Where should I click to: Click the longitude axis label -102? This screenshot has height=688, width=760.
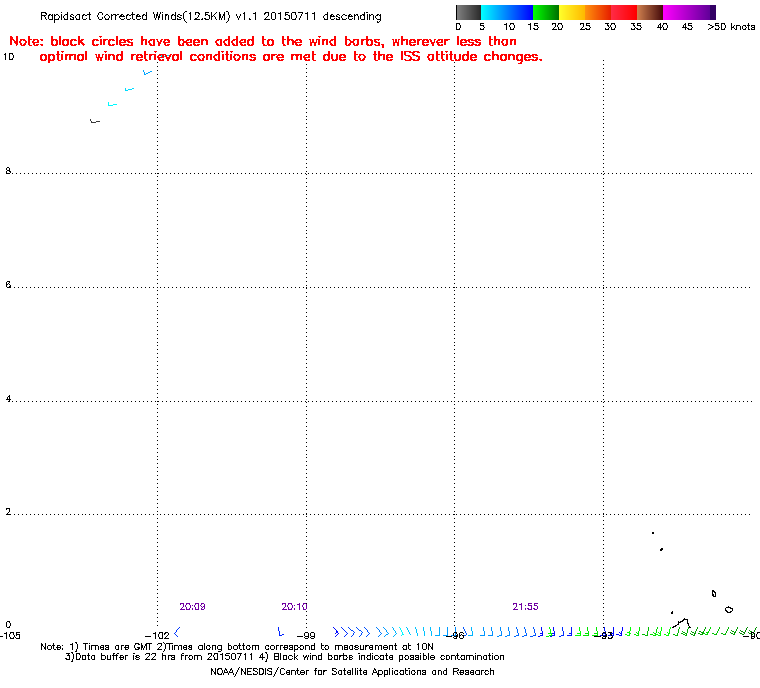[157, 635]
